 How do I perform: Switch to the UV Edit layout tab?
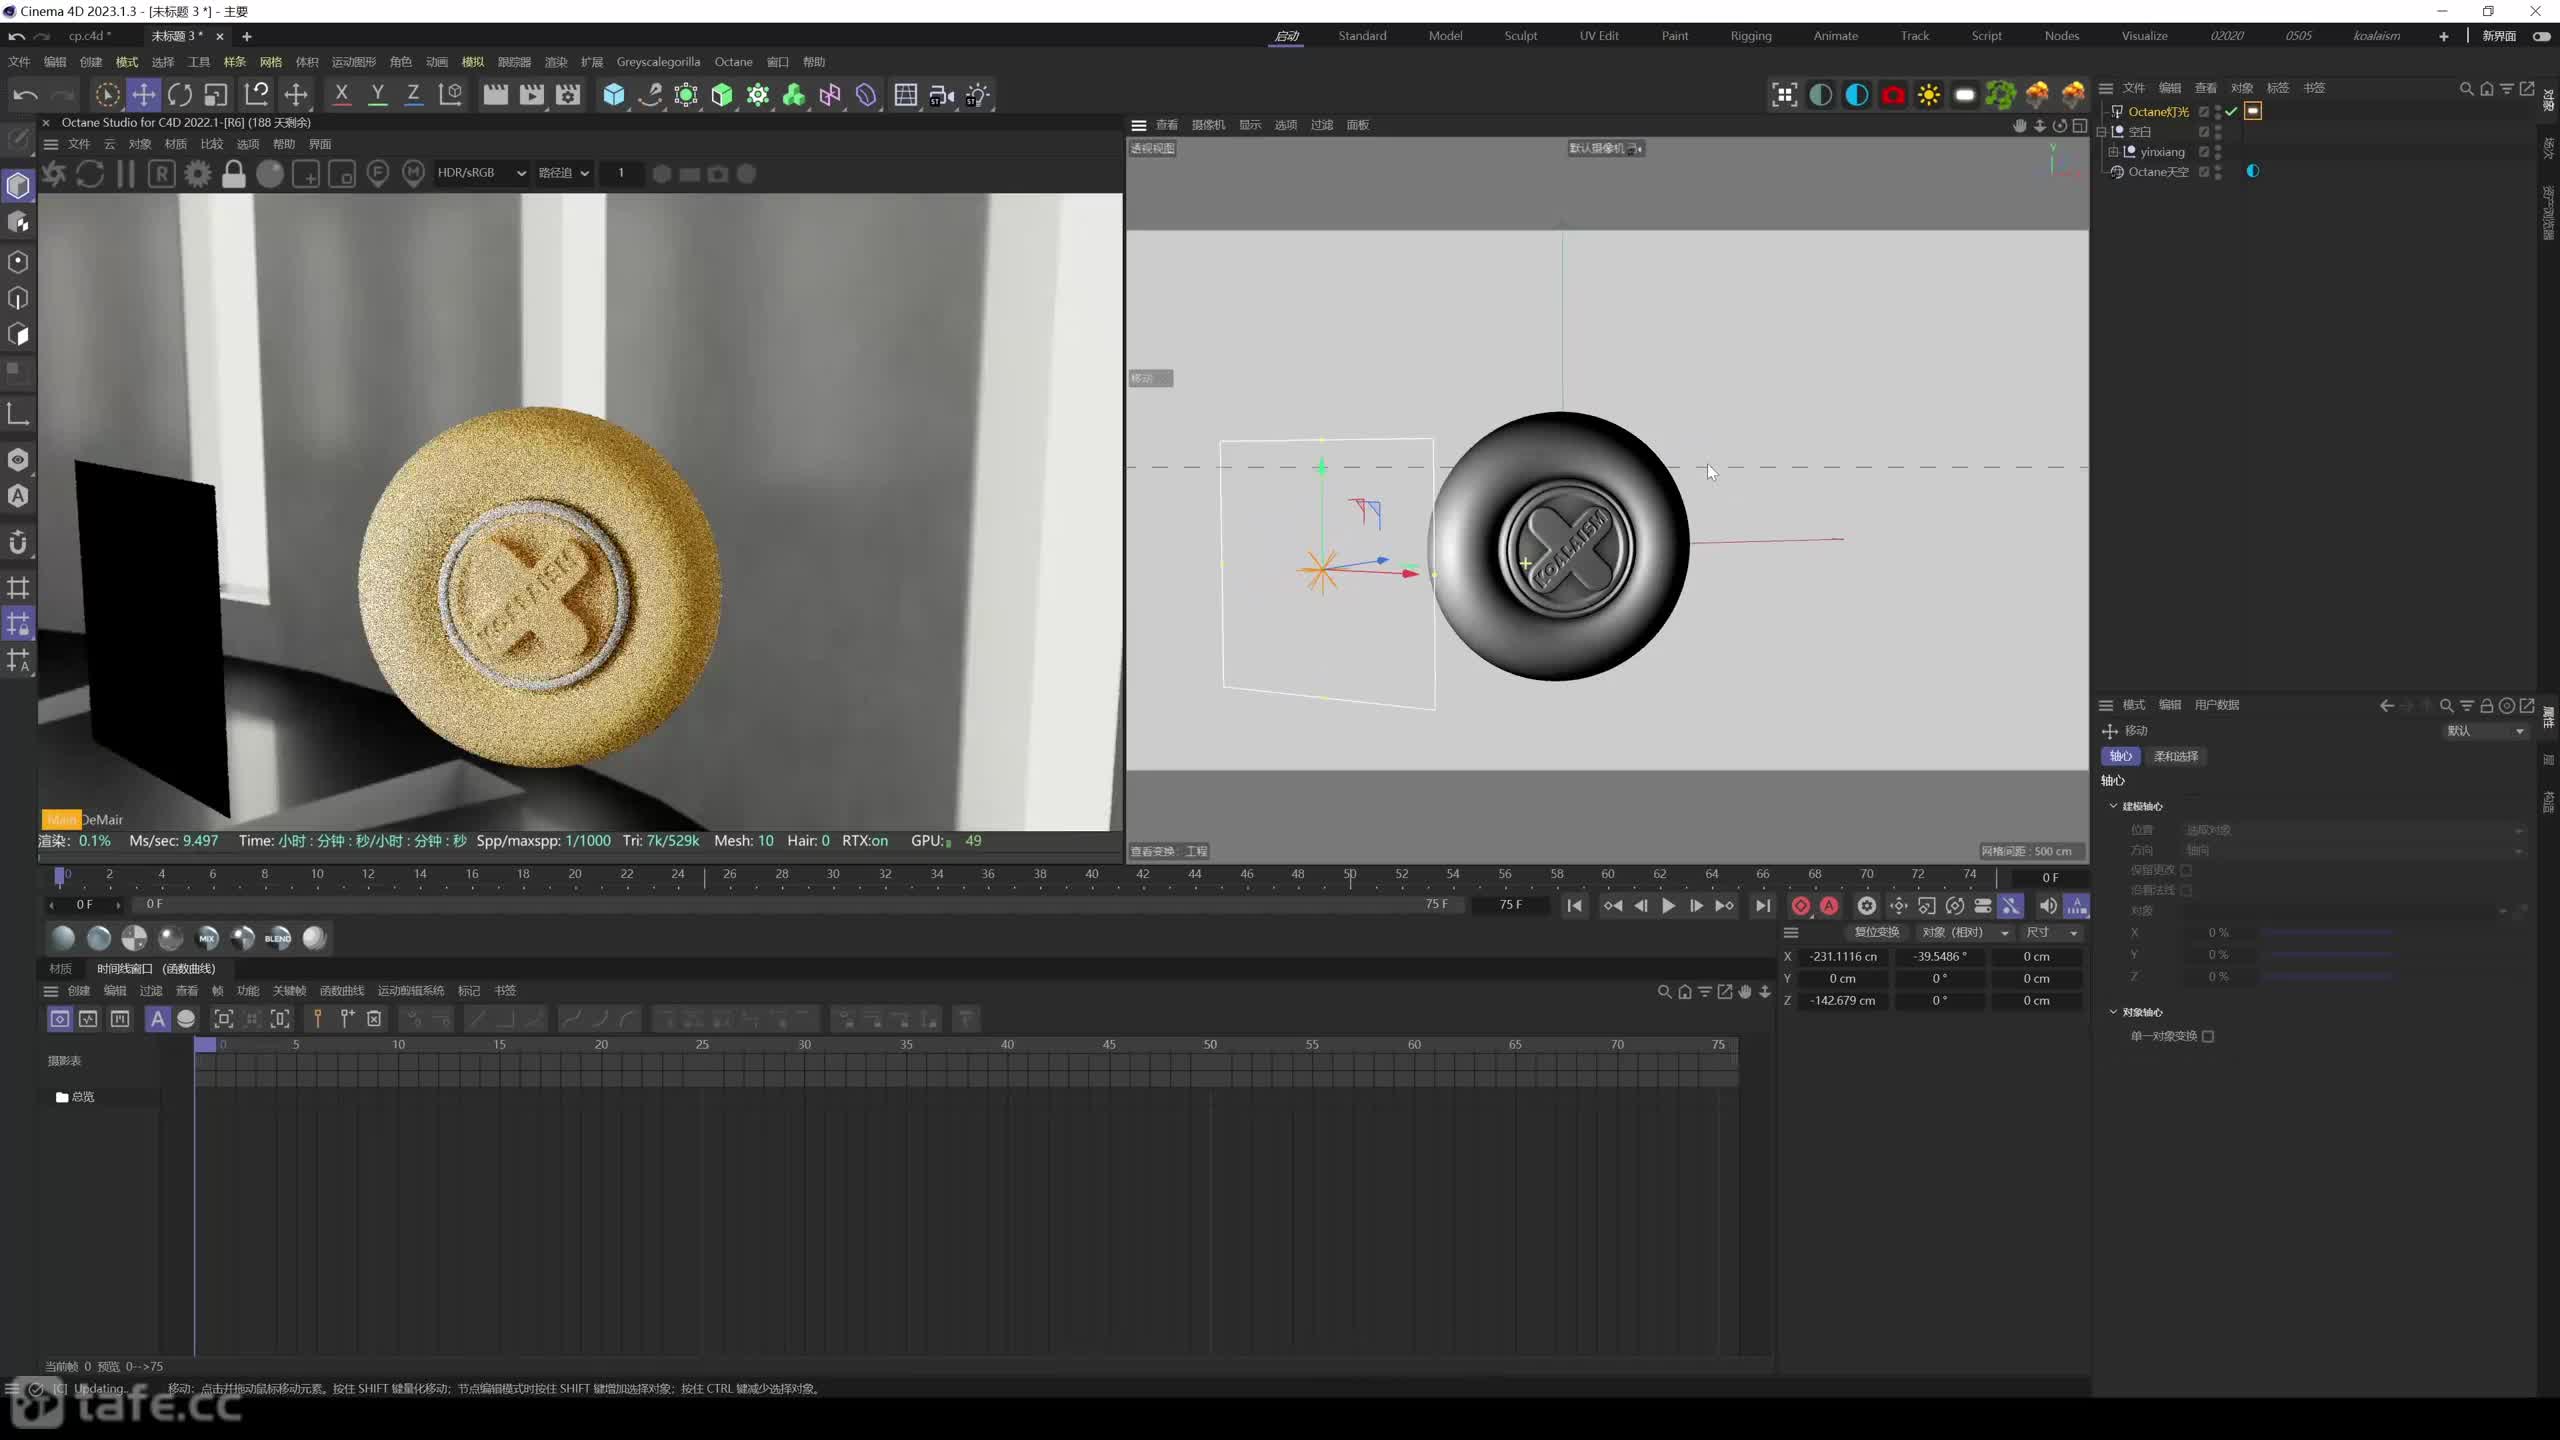pos(1598,36)
